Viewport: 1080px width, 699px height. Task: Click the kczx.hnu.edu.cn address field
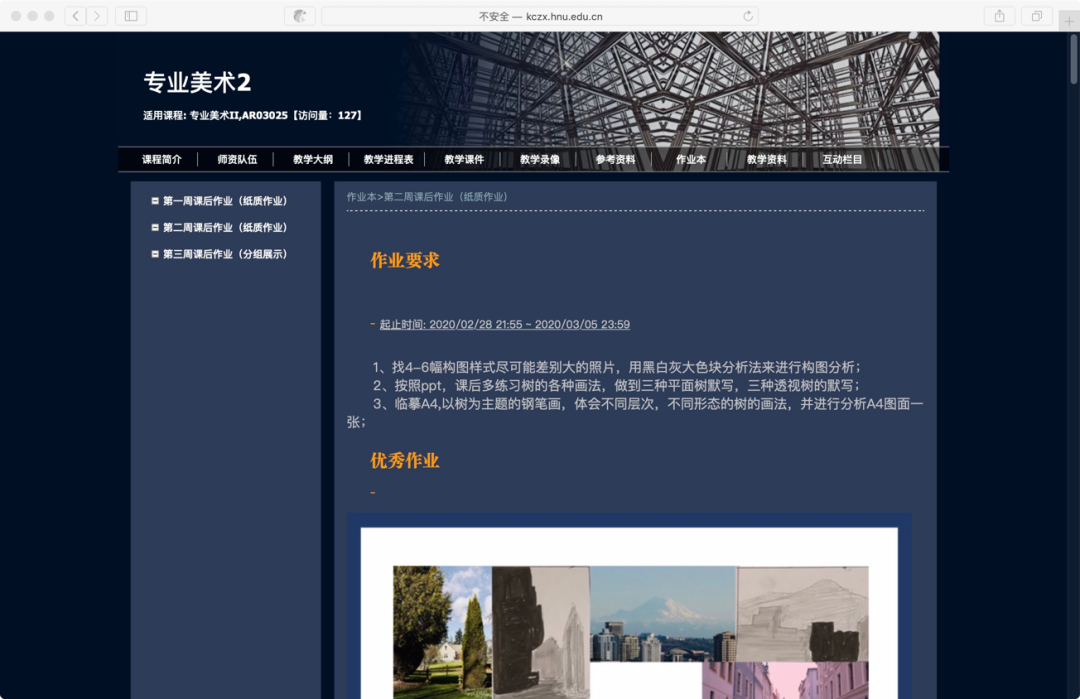point(540,16)
